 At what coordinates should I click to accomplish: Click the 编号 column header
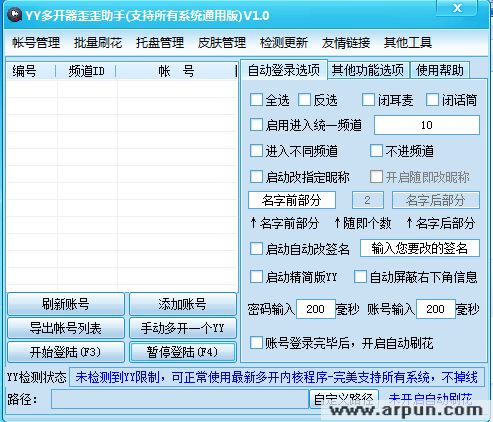(31, 71)
